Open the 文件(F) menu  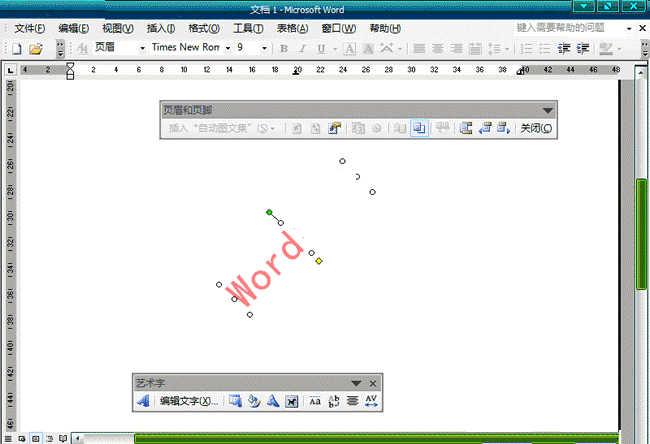(29, 28)
